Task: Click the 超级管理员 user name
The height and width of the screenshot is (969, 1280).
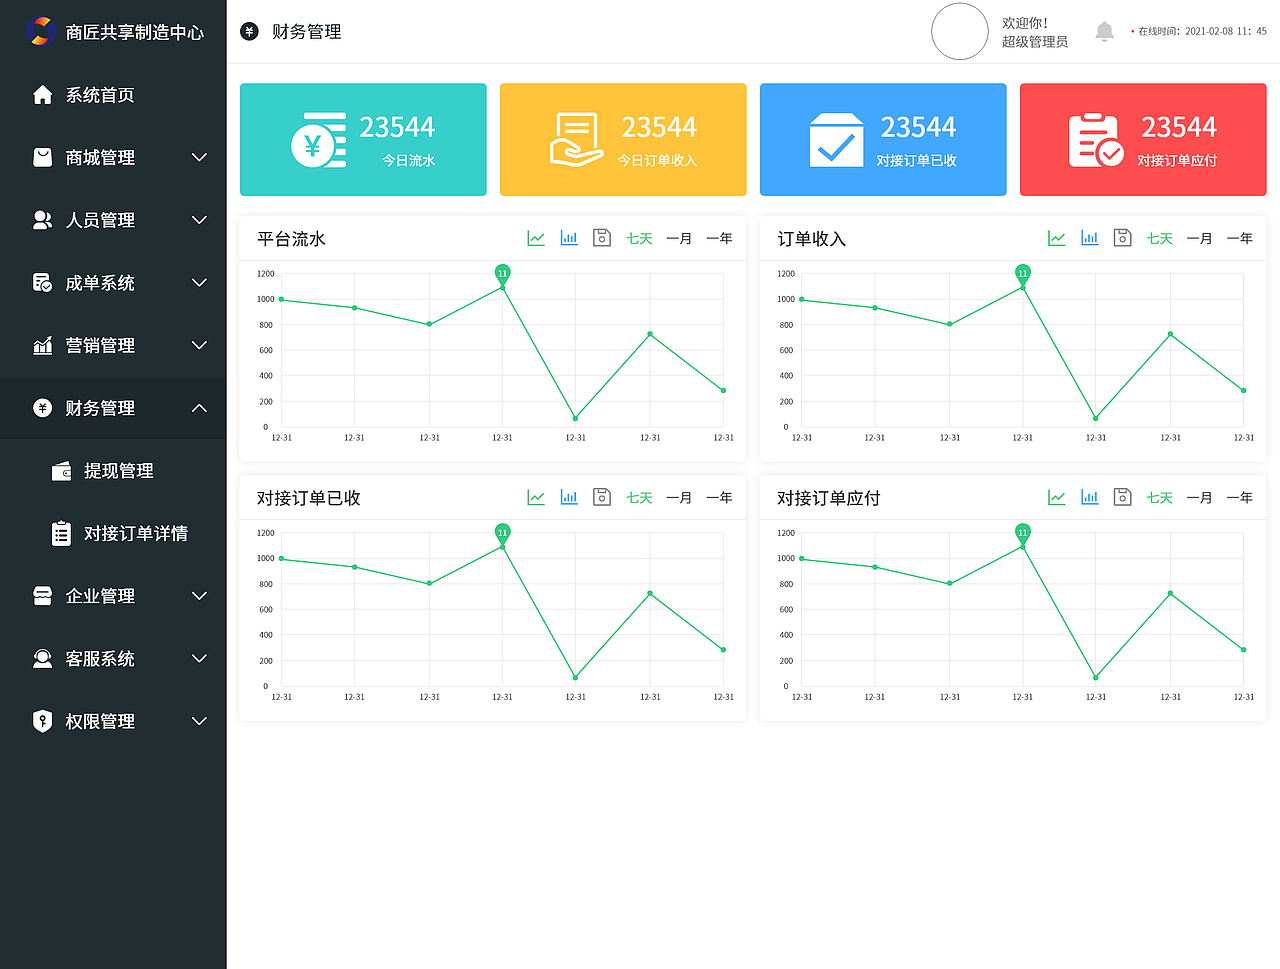Action: pos(1035,42)
